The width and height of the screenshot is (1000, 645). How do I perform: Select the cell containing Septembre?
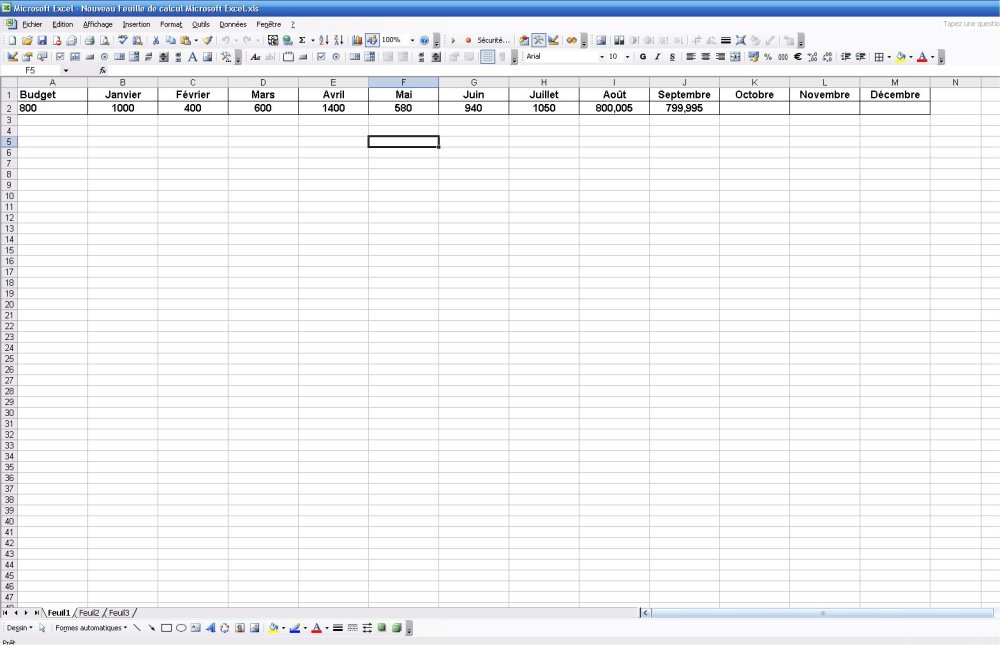pyautogui.click(x=684, y=95)
